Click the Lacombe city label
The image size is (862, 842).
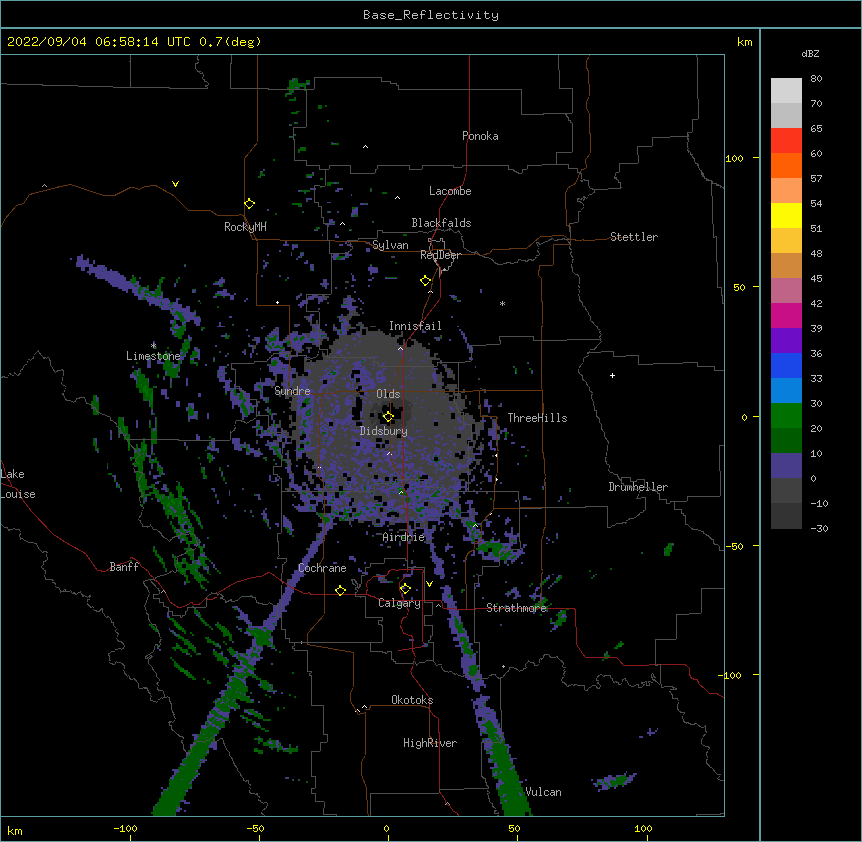450,191
